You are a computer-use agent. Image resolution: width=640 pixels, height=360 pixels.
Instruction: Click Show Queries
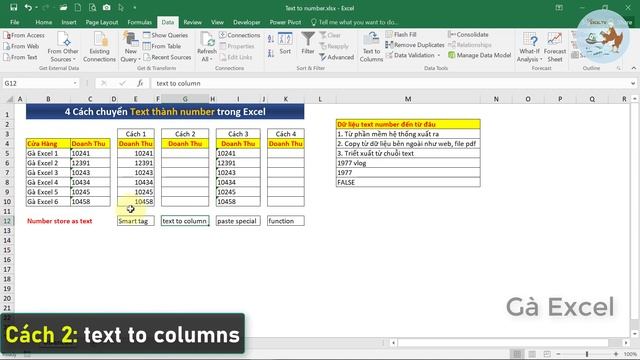[165, 35]
